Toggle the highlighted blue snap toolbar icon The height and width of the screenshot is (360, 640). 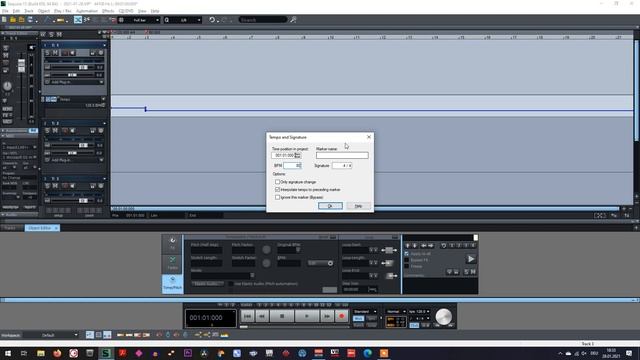[78, 20]
